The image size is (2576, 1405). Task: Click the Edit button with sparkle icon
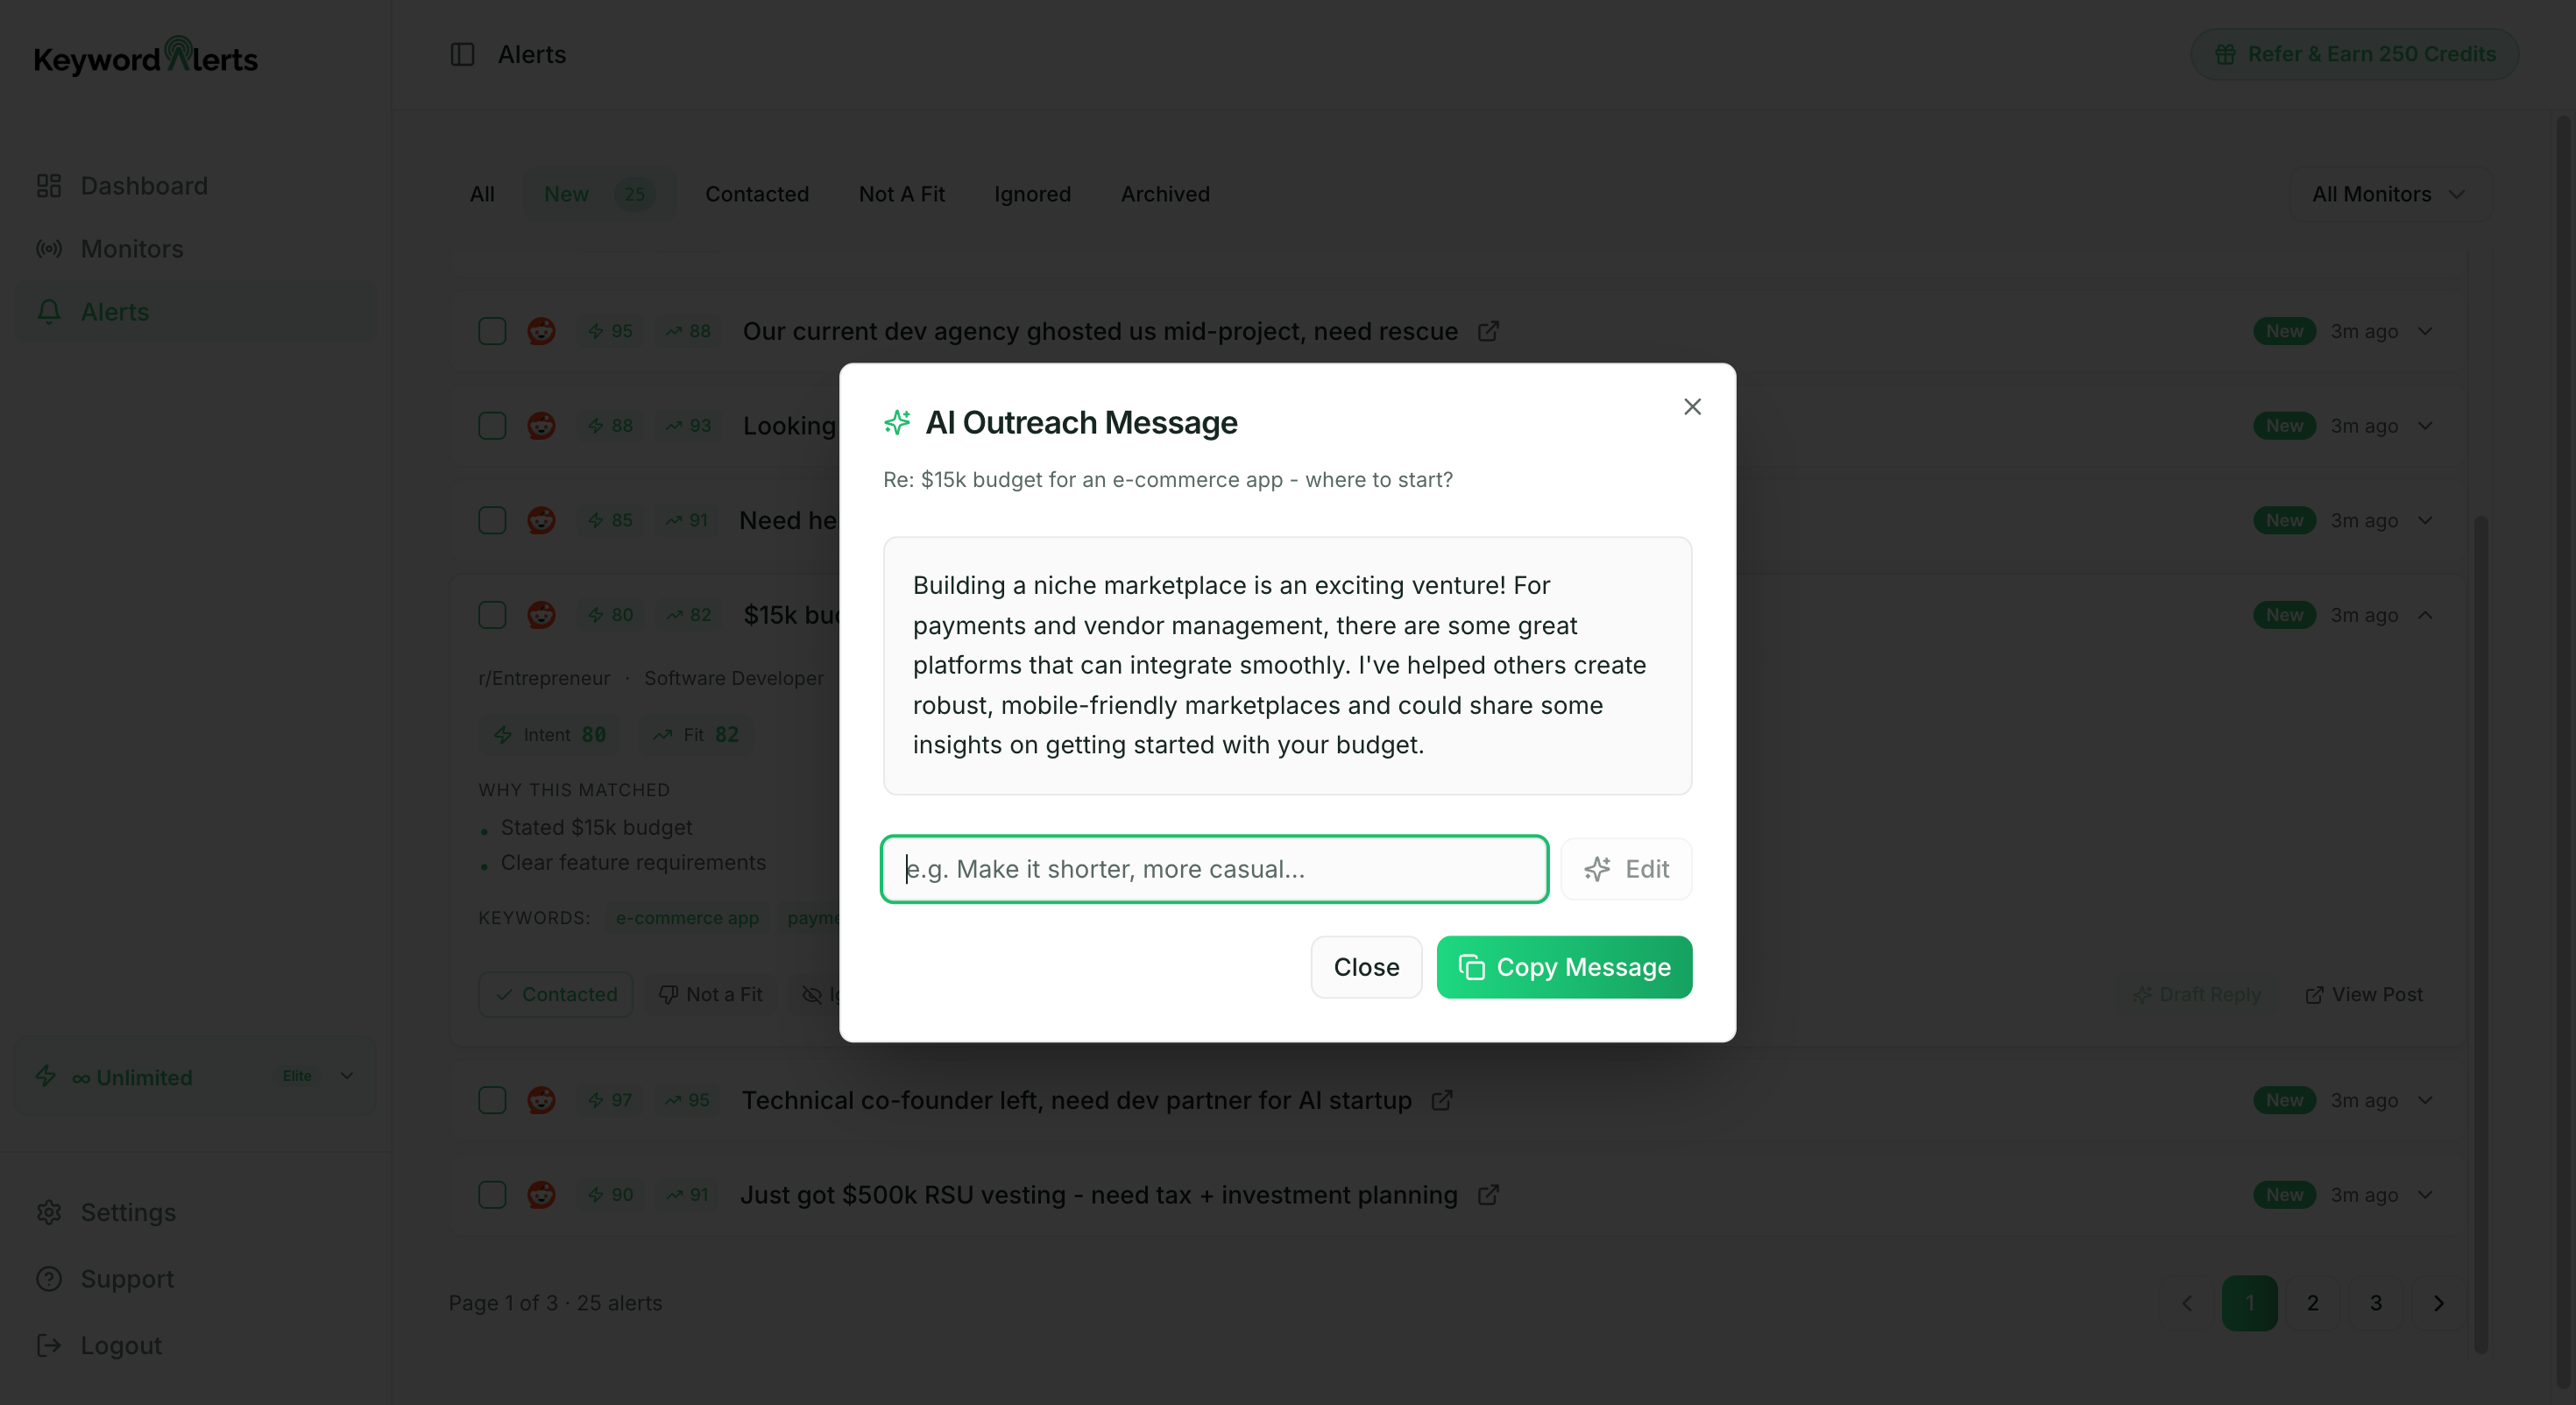point(1626,869)
